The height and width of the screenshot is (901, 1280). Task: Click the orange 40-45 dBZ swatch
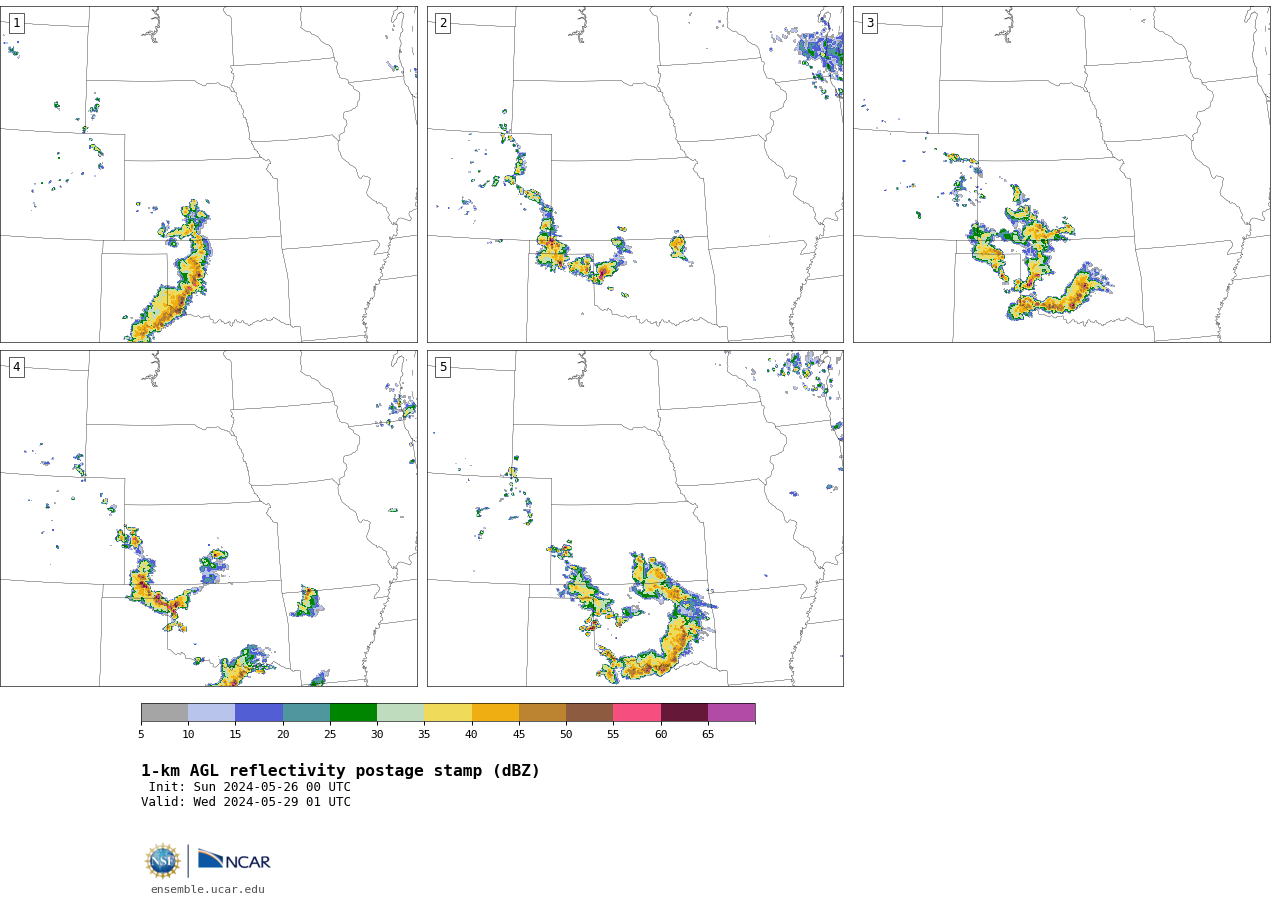(495, 713)
